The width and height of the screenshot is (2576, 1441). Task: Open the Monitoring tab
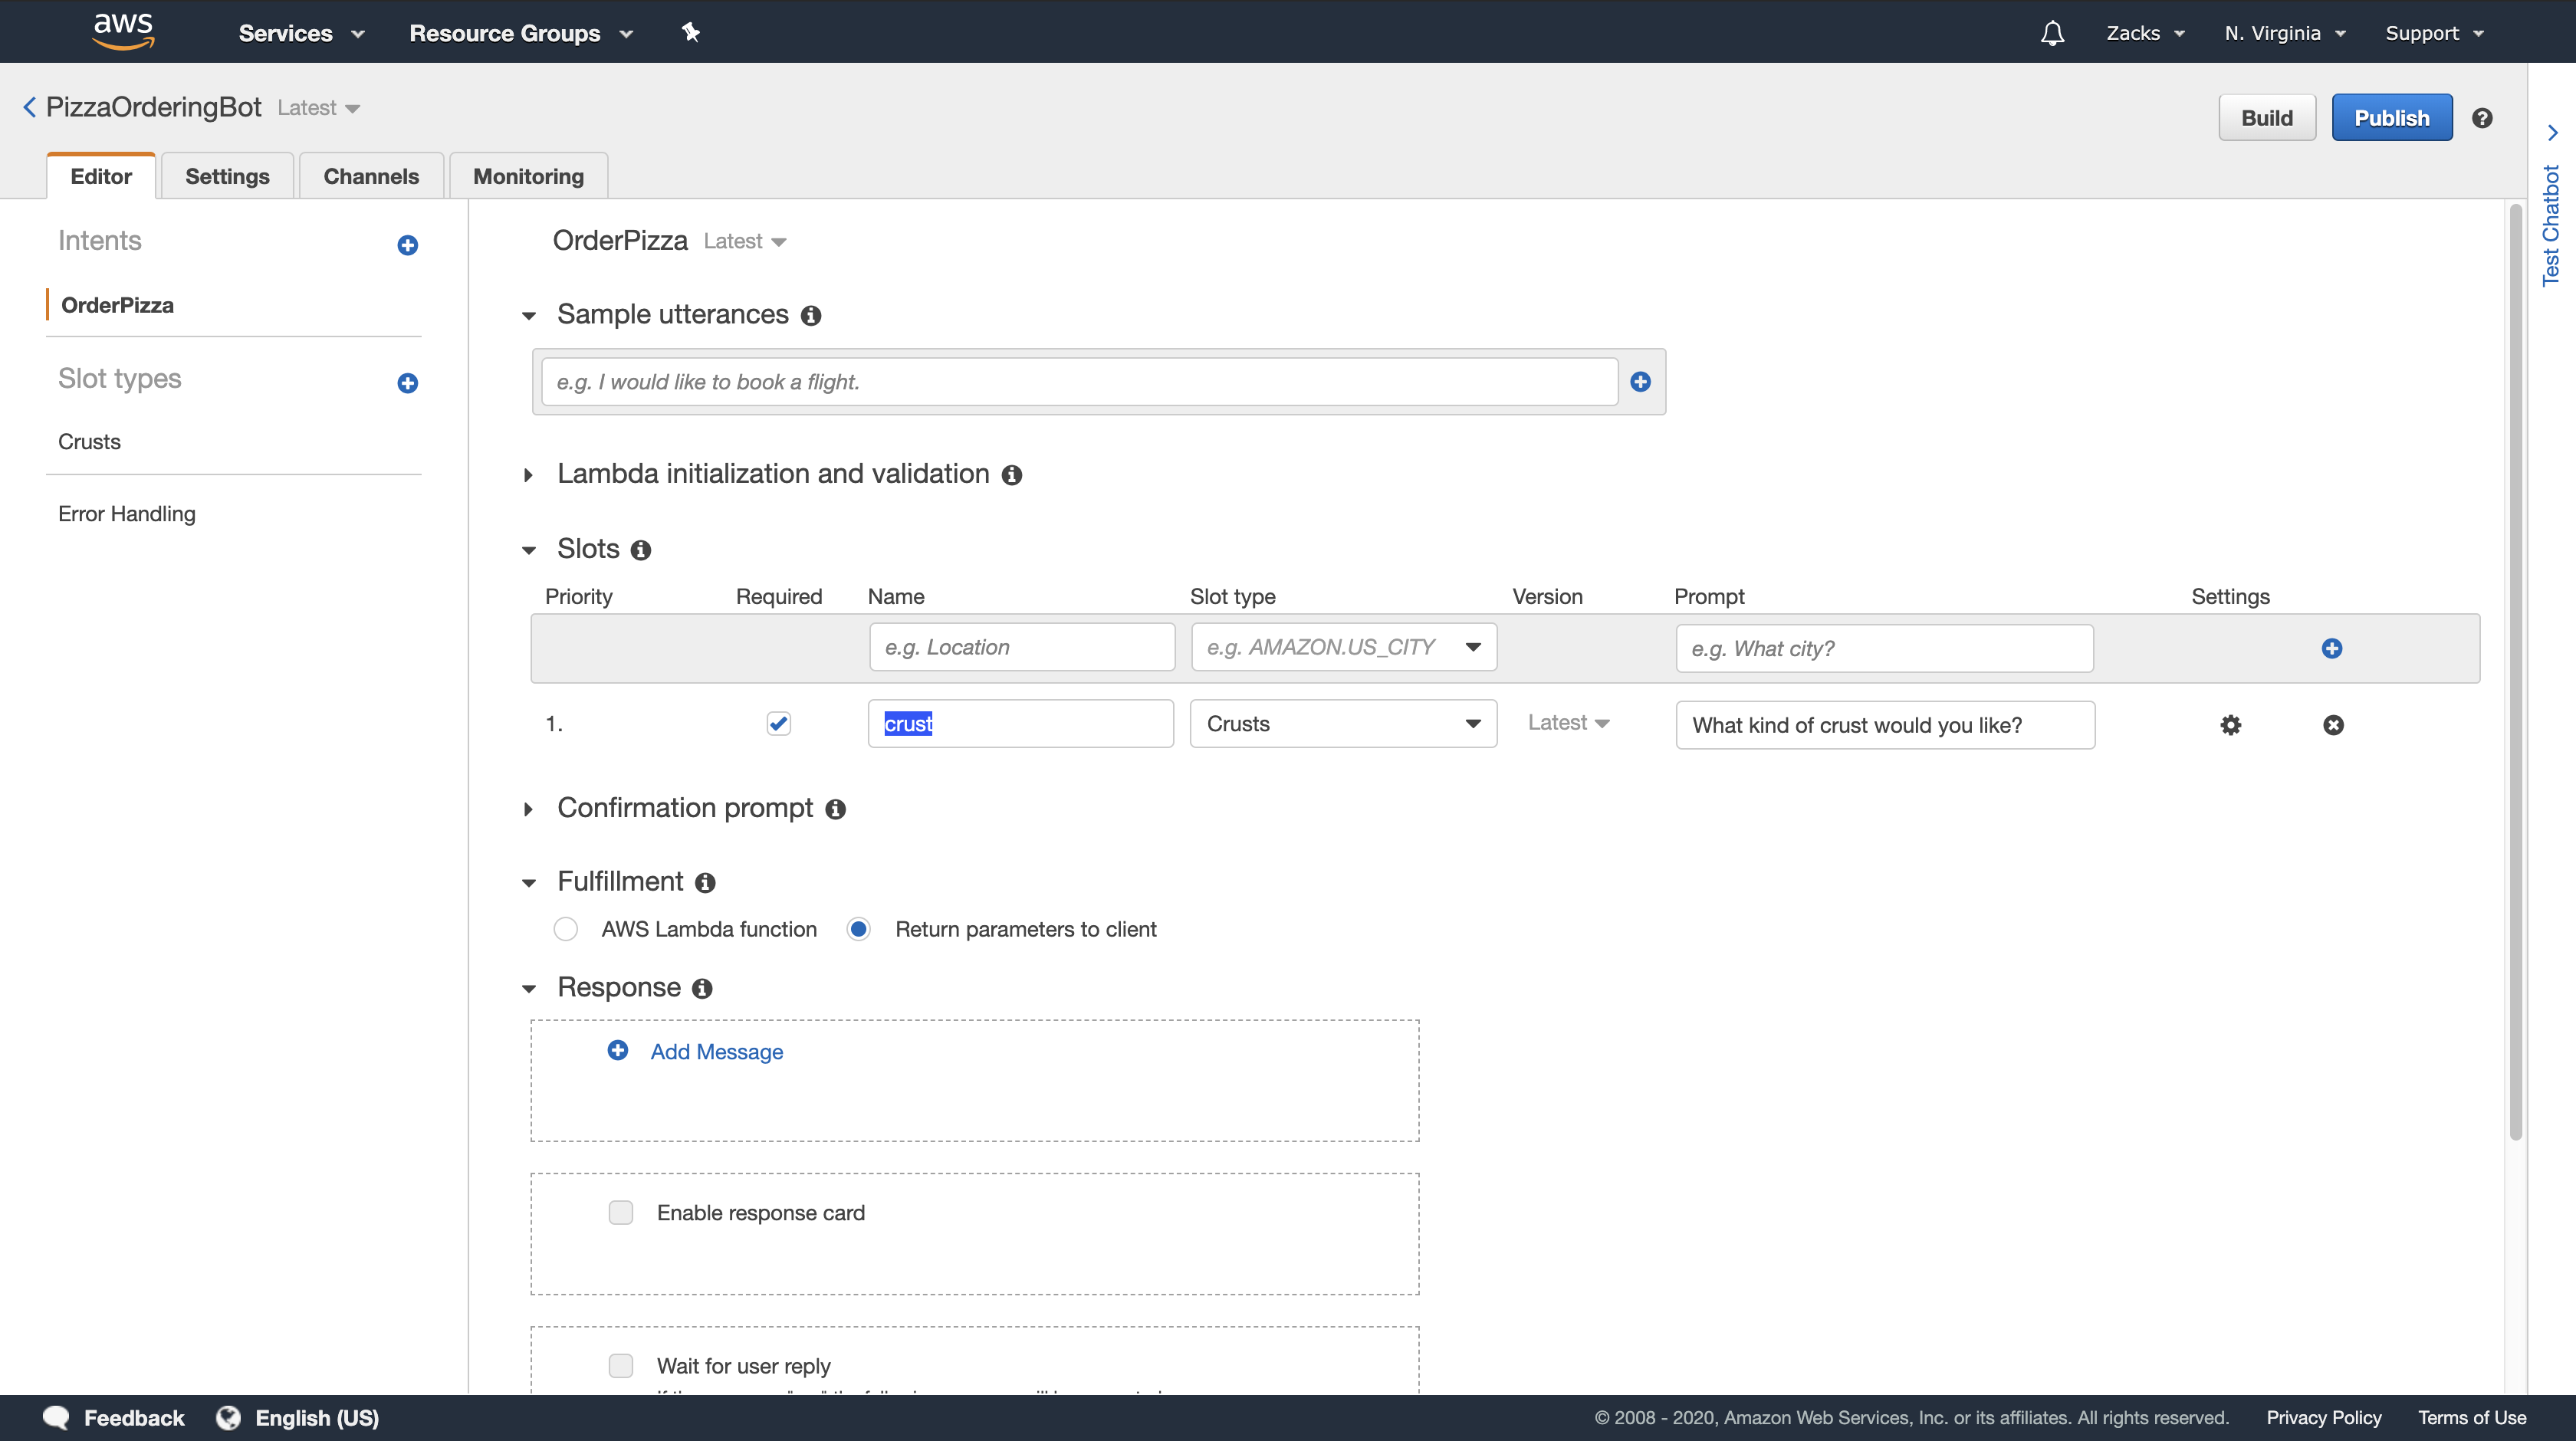[528, 176]
